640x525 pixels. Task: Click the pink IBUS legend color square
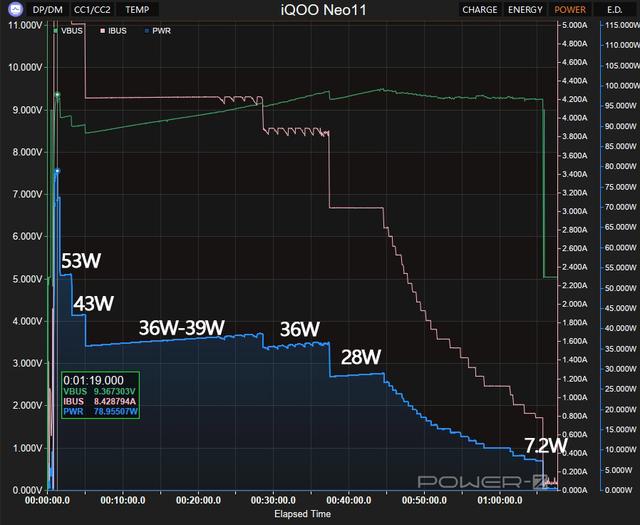[102, 31]
